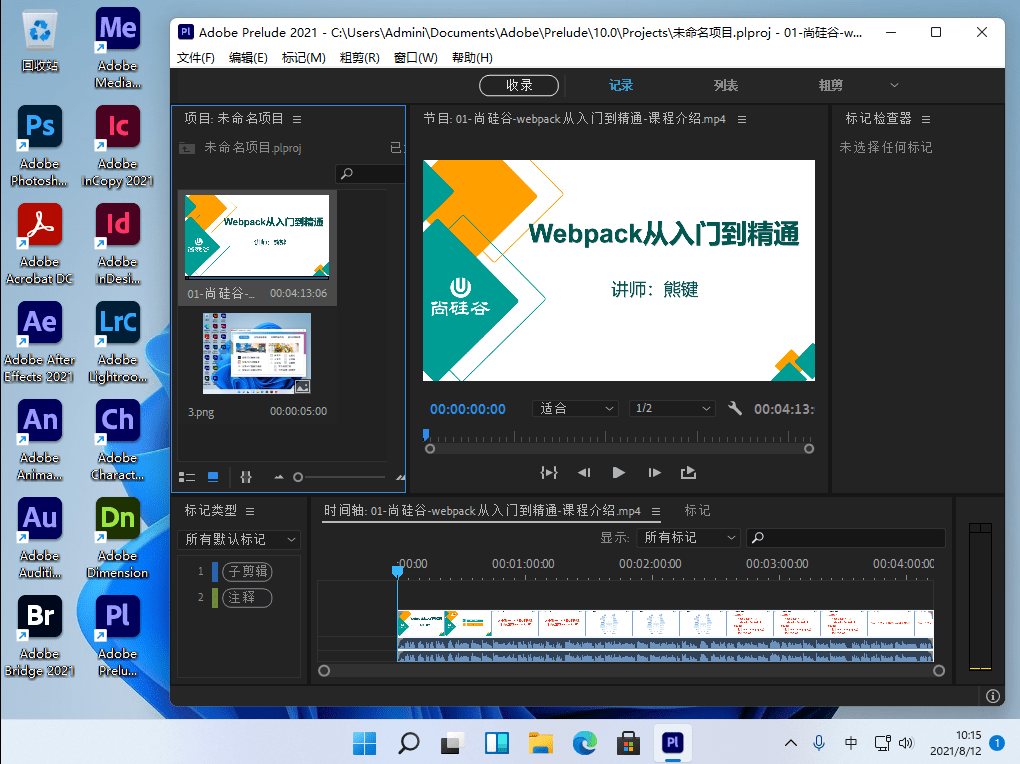Select the 3.png thumbnail in project panel
Viewport: 1020px width, 764px height.
click(x=257, y=353)
